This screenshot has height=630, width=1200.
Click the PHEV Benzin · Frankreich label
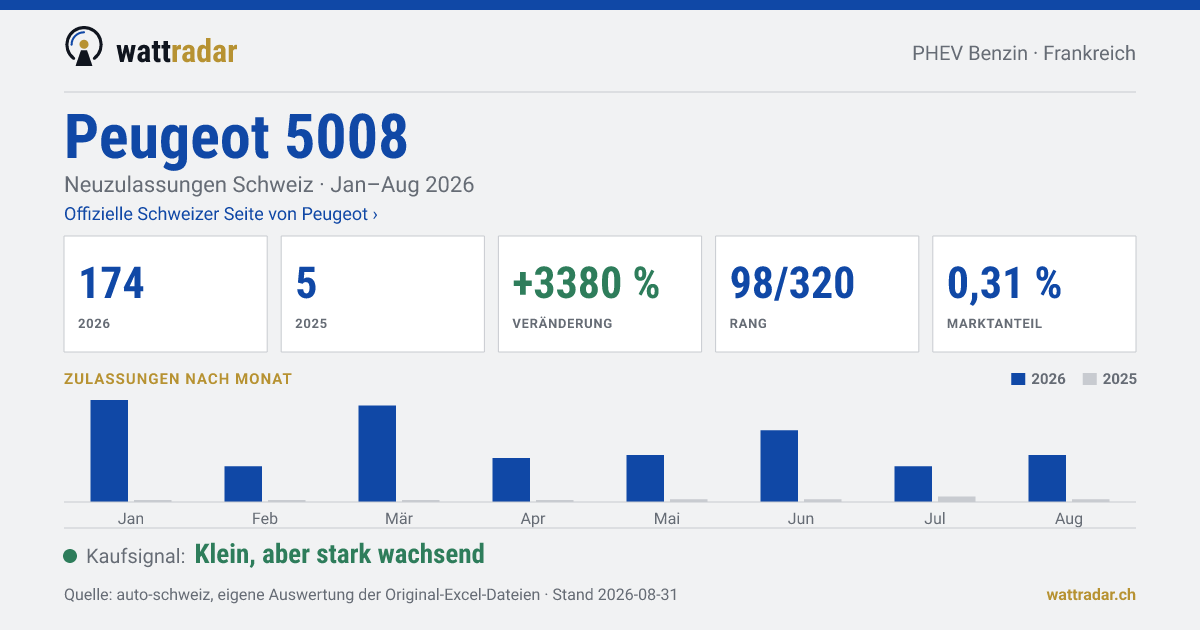tap(1024, 53)
